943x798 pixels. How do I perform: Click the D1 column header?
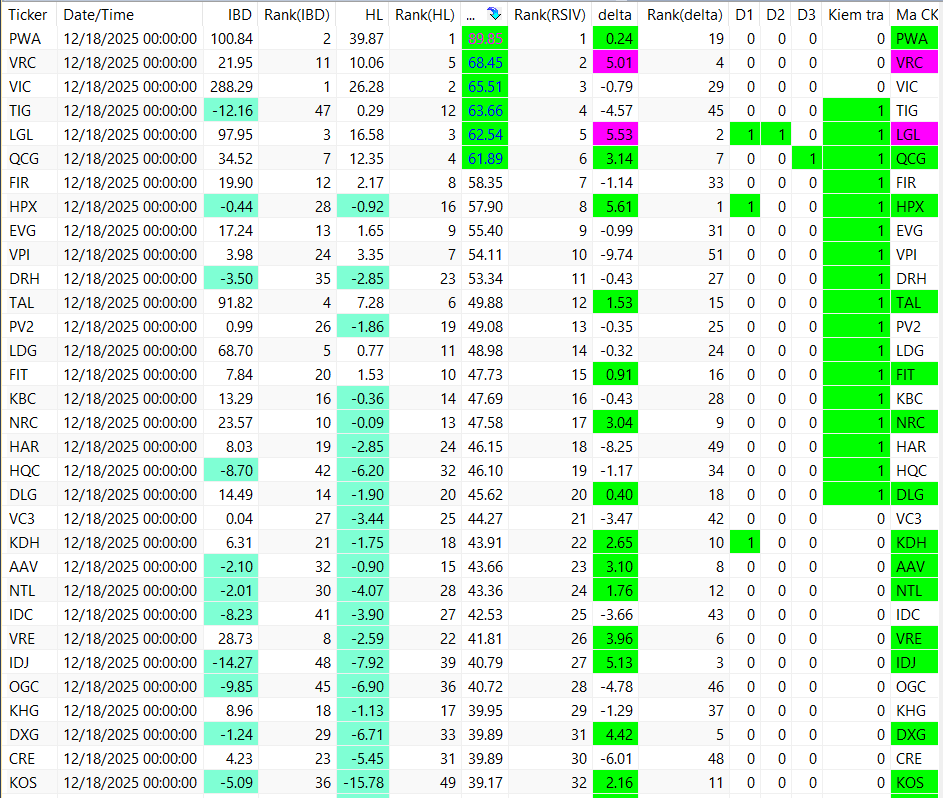click(x=744, y=14)
